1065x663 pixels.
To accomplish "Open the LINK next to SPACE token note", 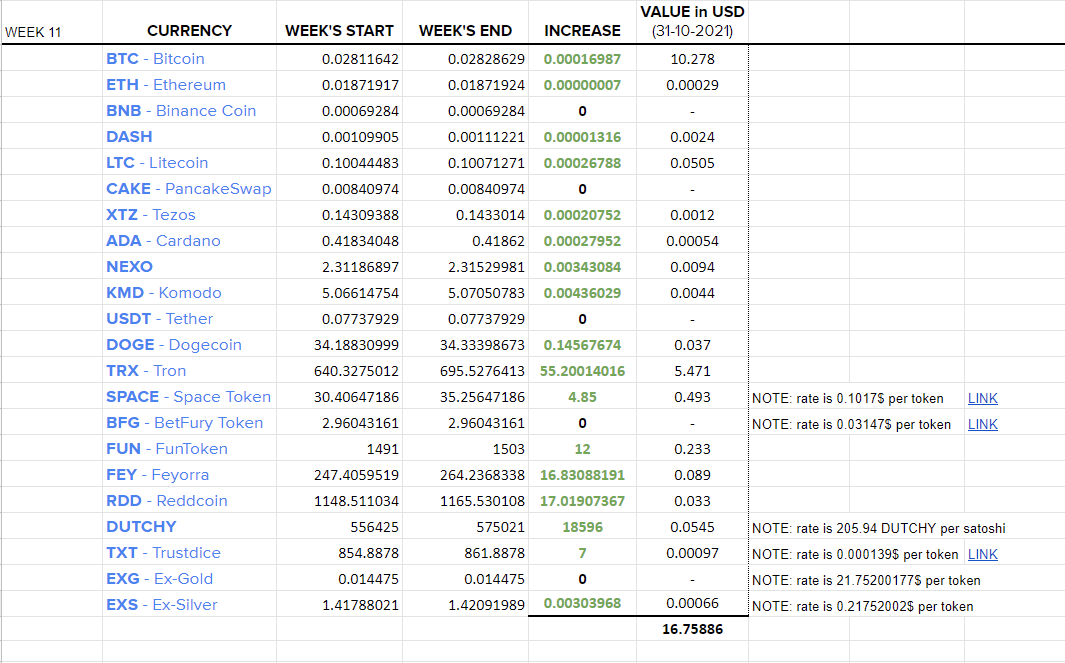I will (x=982, y=398).
